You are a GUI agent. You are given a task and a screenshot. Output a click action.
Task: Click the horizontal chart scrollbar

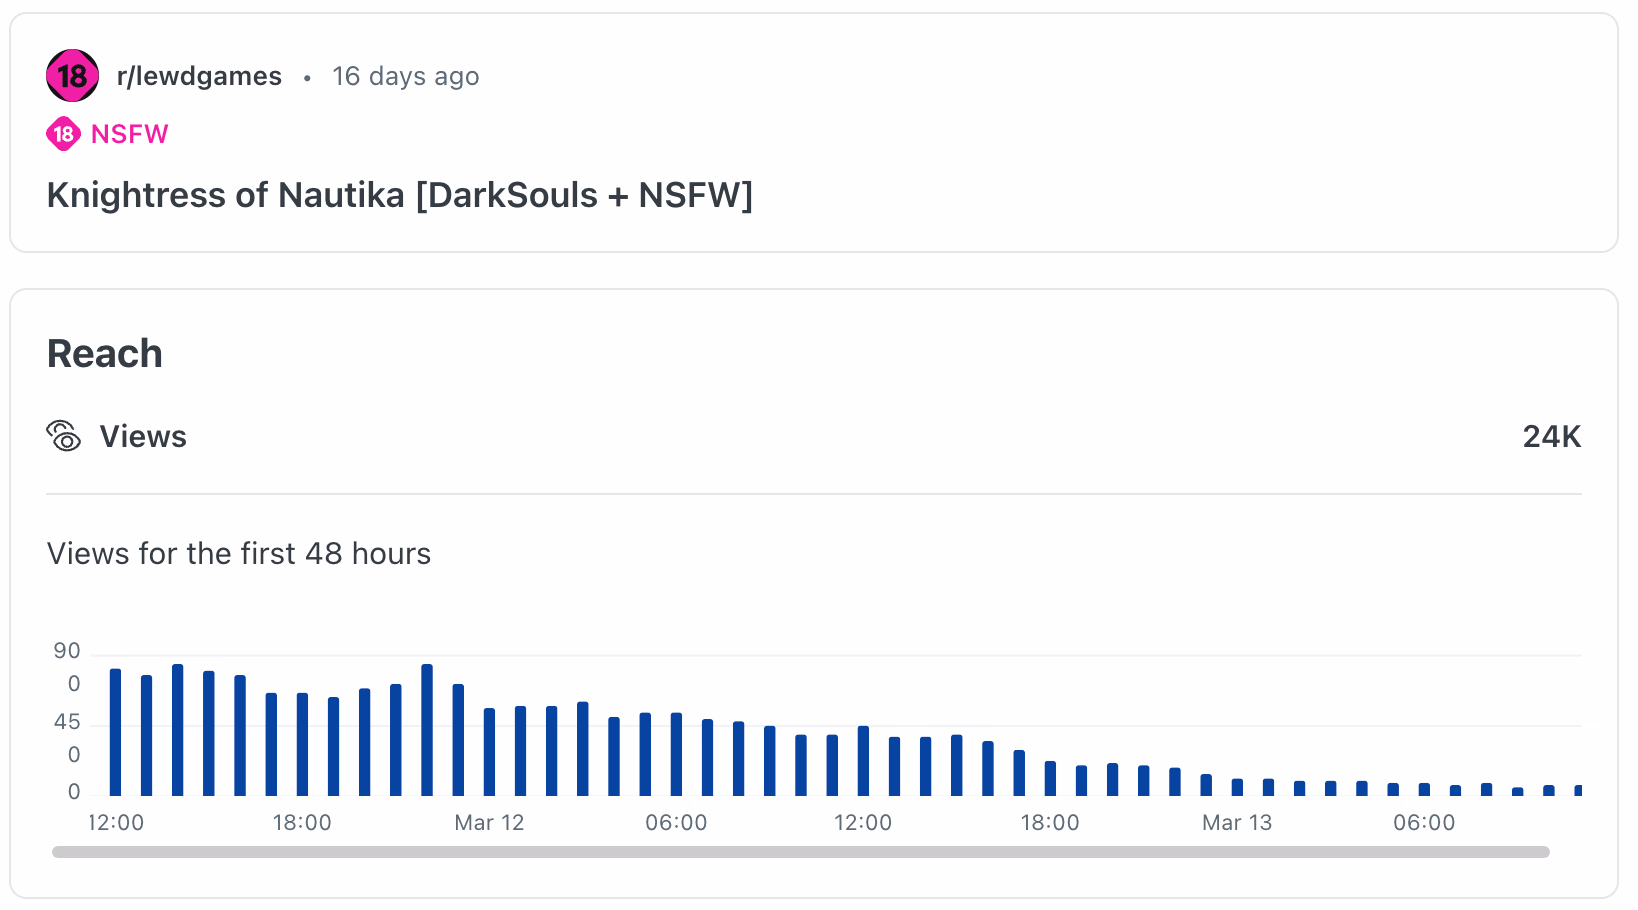click(801, 852)
